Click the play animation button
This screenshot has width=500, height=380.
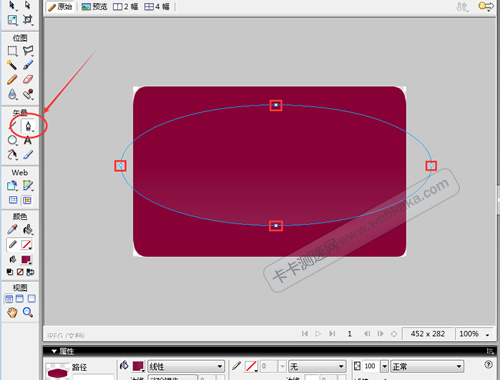[318, 333]
